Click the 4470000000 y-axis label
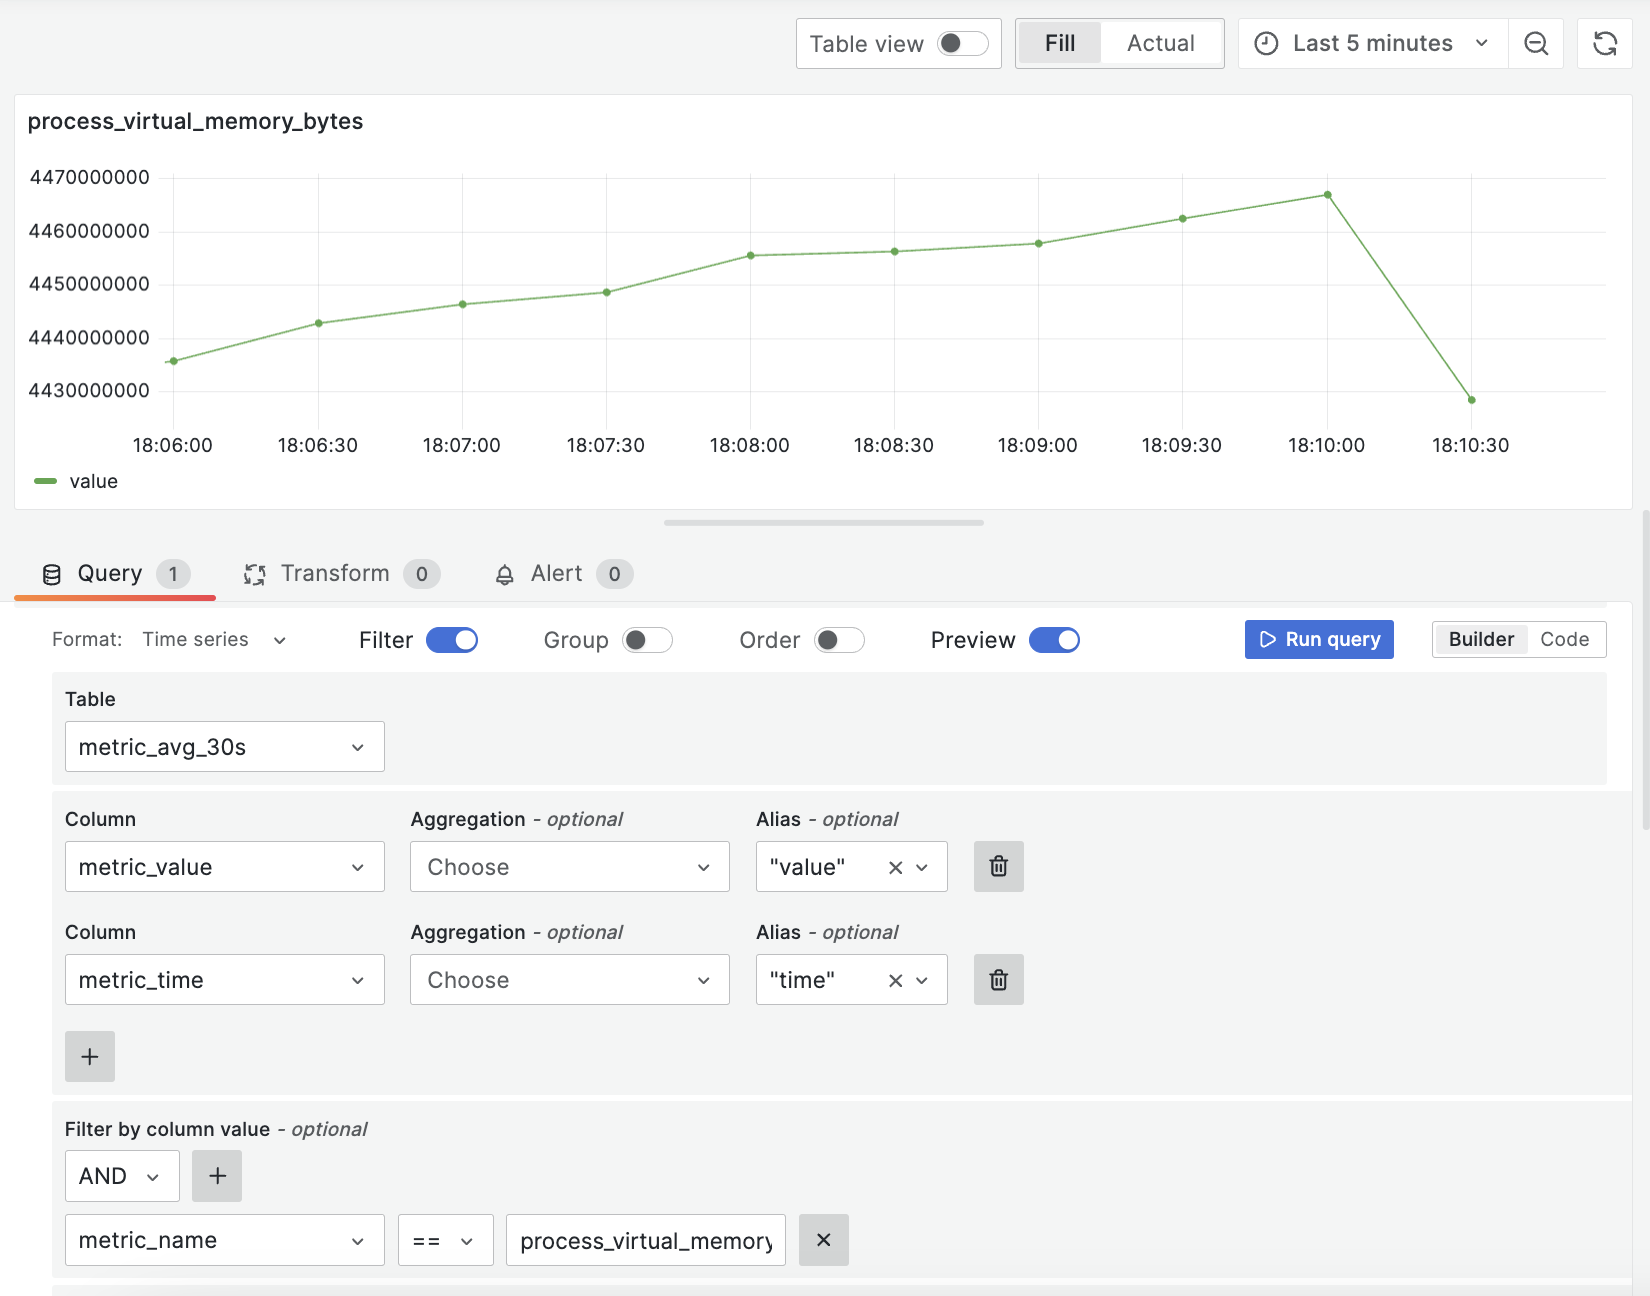 pyautogui.click(x=89, y=177)
